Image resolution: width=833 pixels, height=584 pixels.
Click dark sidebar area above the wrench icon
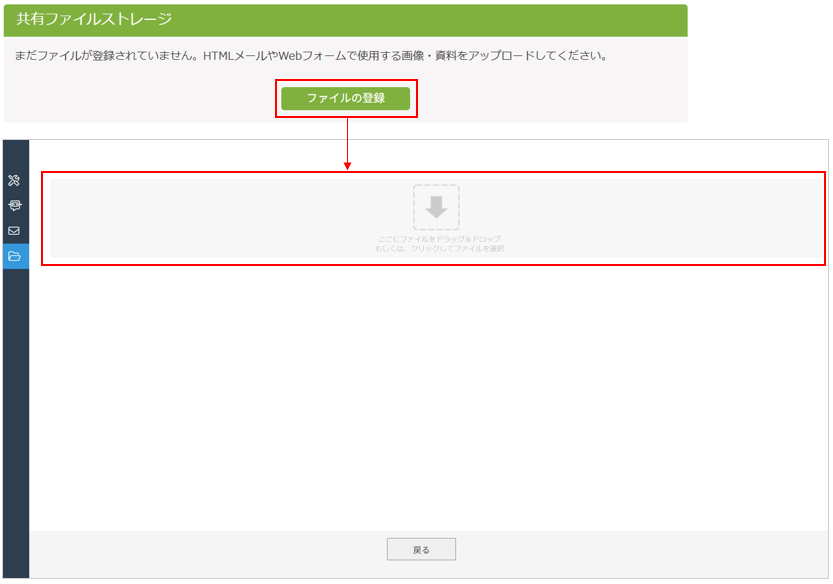15,155
